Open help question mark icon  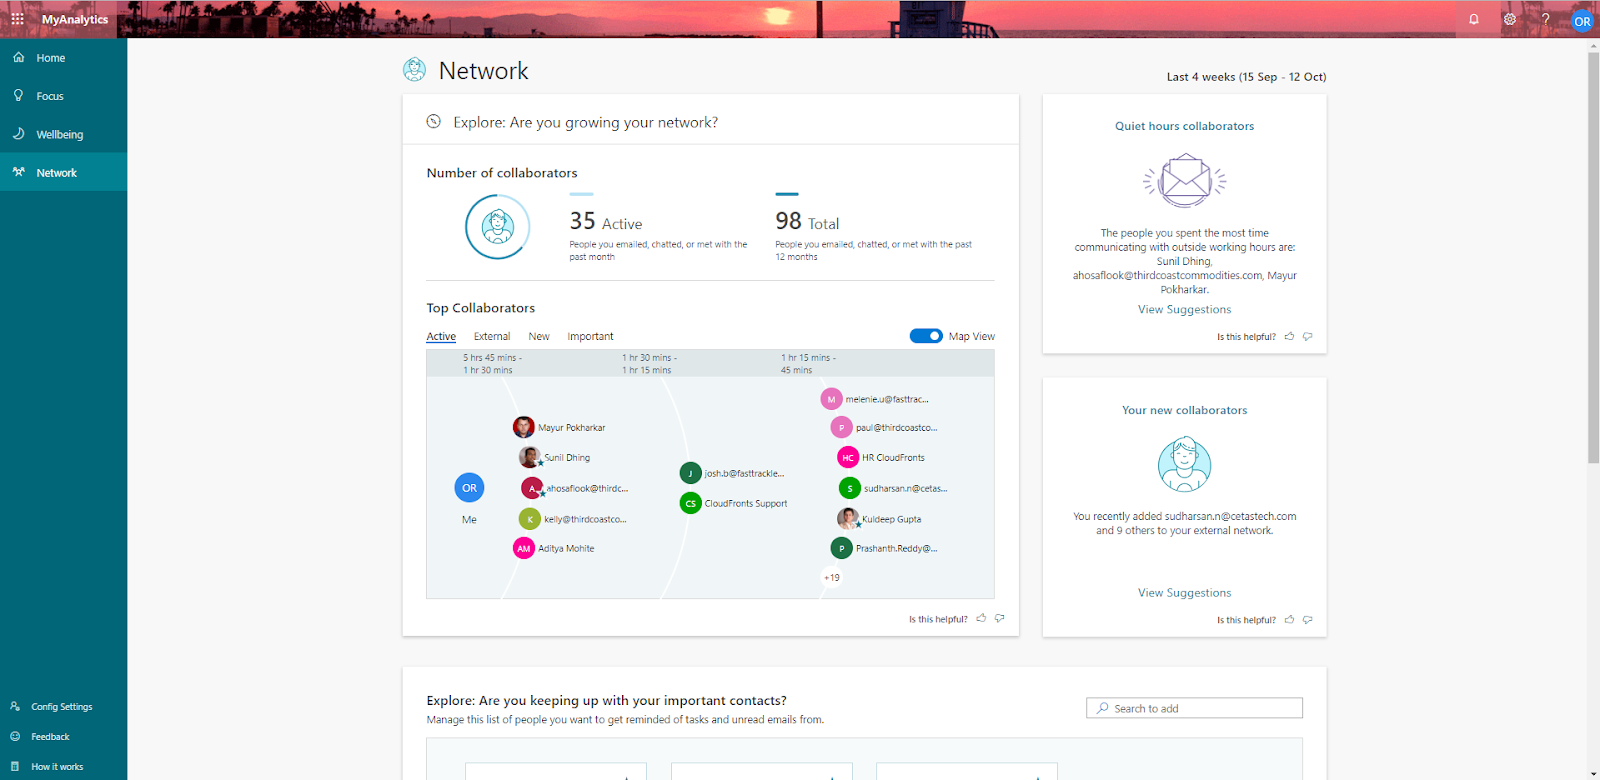tap(1546, 19)
